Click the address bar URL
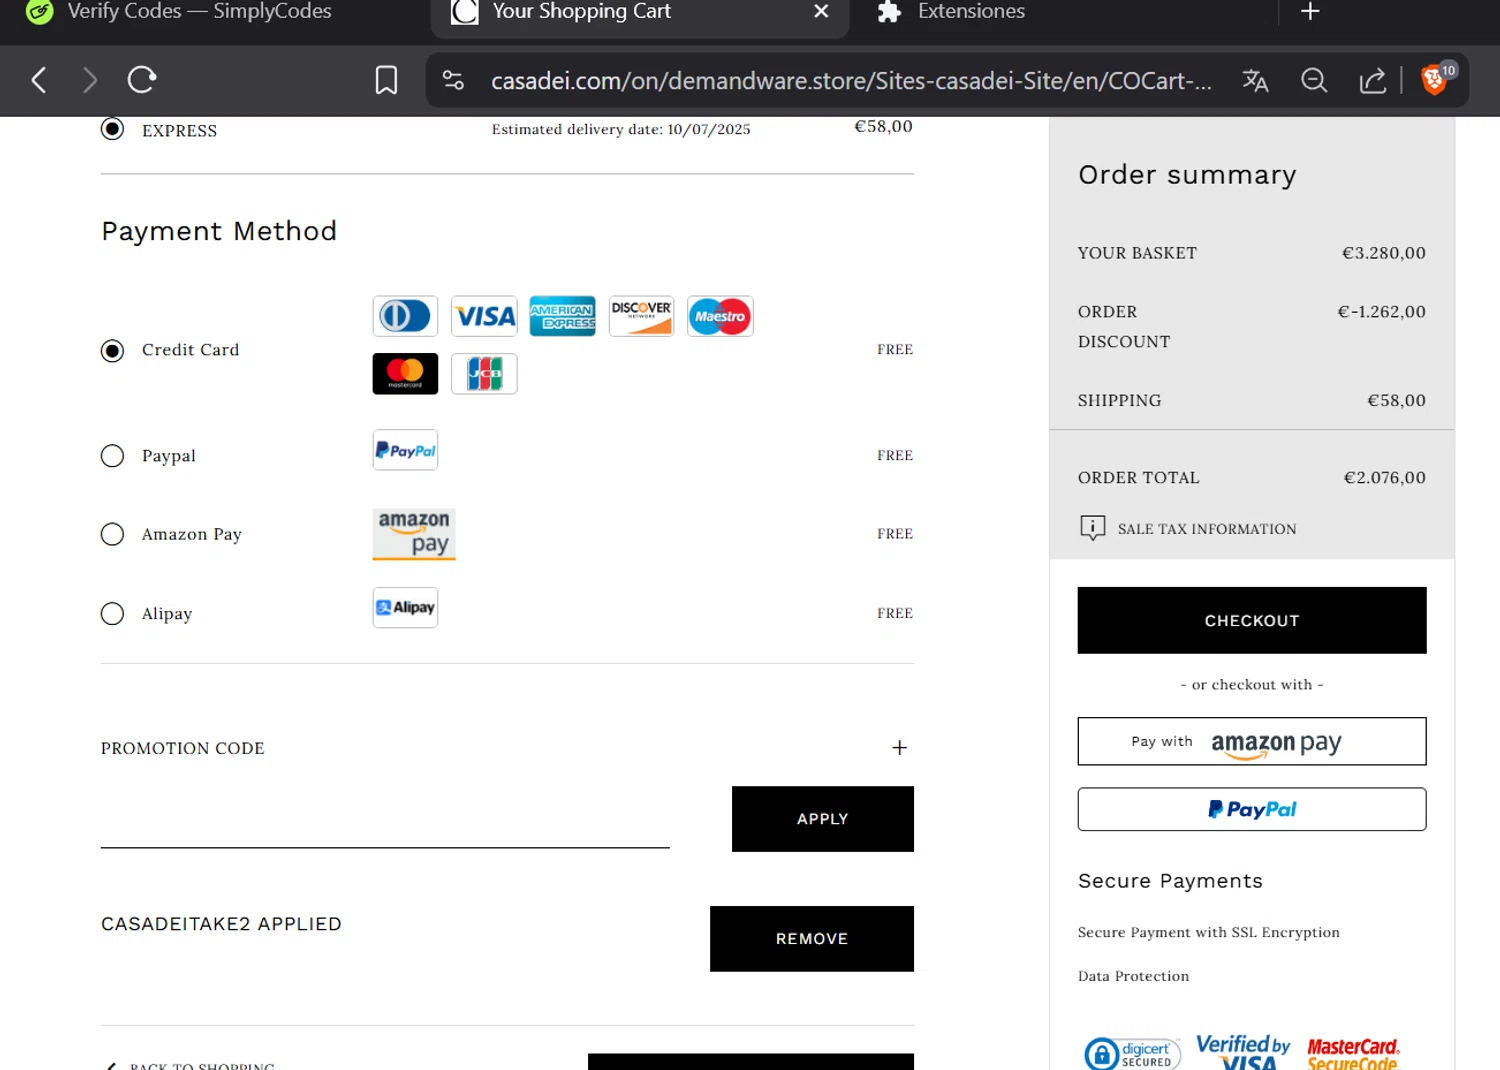 851,81
